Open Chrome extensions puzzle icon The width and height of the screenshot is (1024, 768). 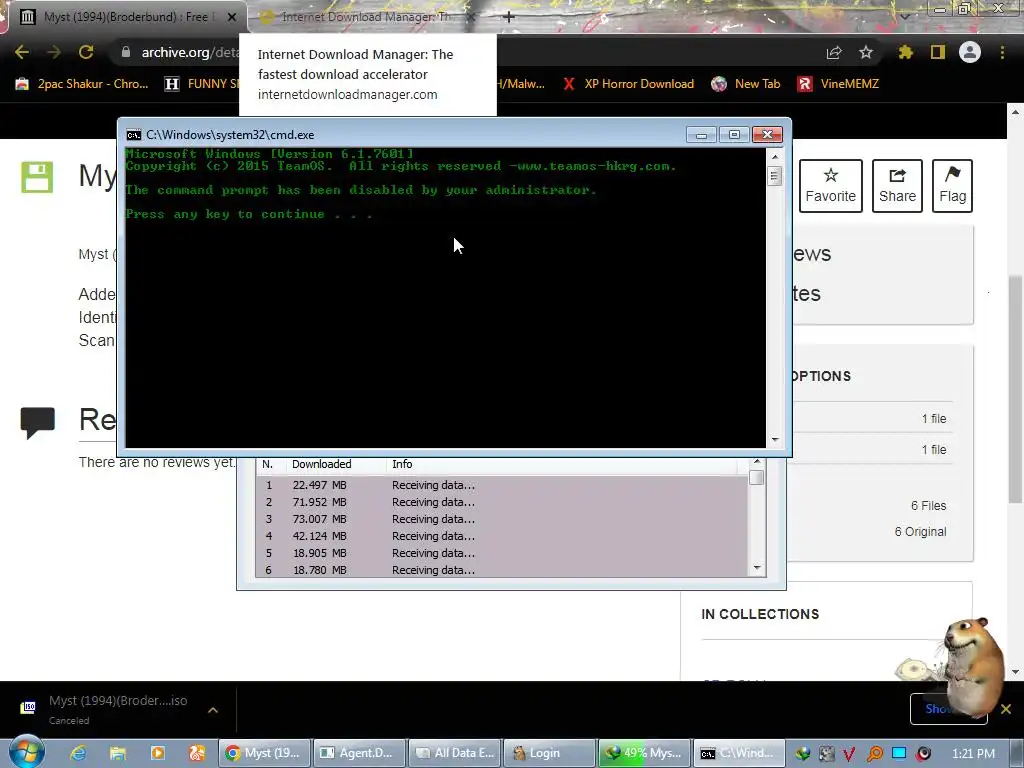click(905, 52)
